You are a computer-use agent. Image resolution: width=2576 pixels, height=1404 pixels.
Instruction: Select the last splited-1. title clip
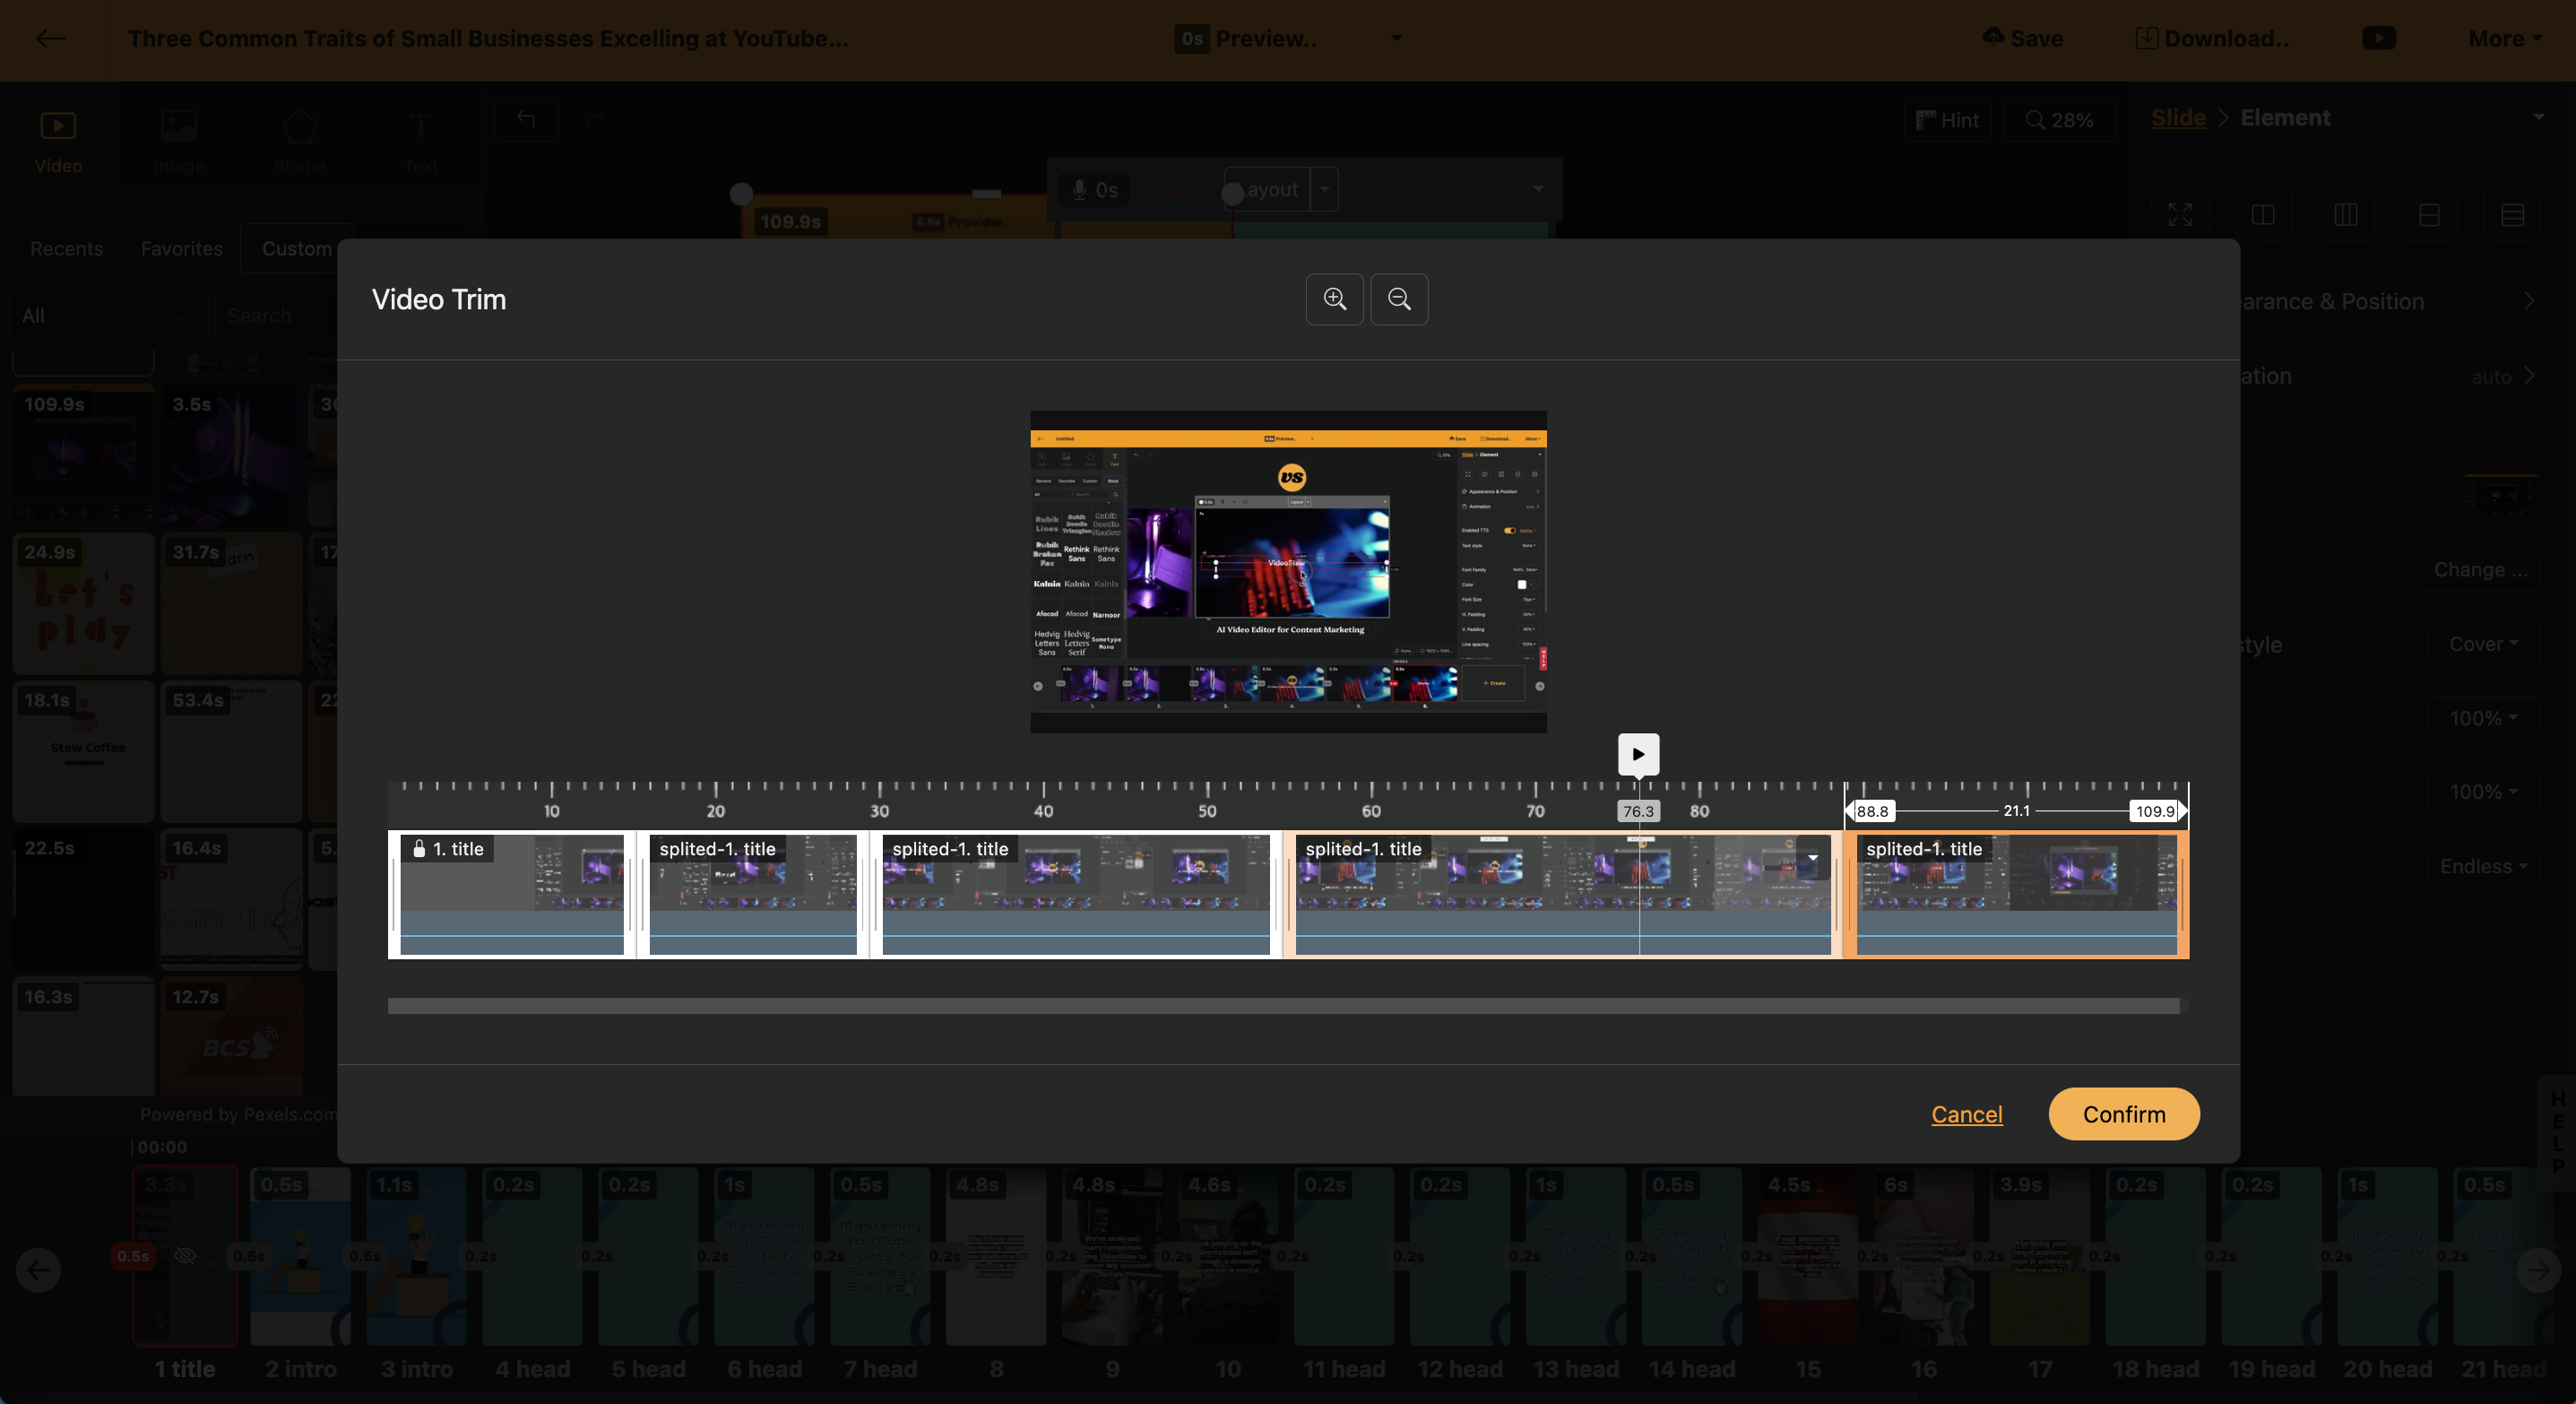pyautogui.click(x=2015, y=895)
